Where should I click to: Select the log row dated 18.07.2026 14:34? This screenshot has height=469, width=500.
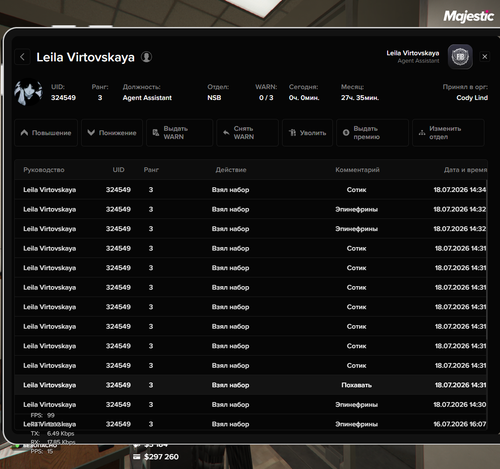pos(250,190)
